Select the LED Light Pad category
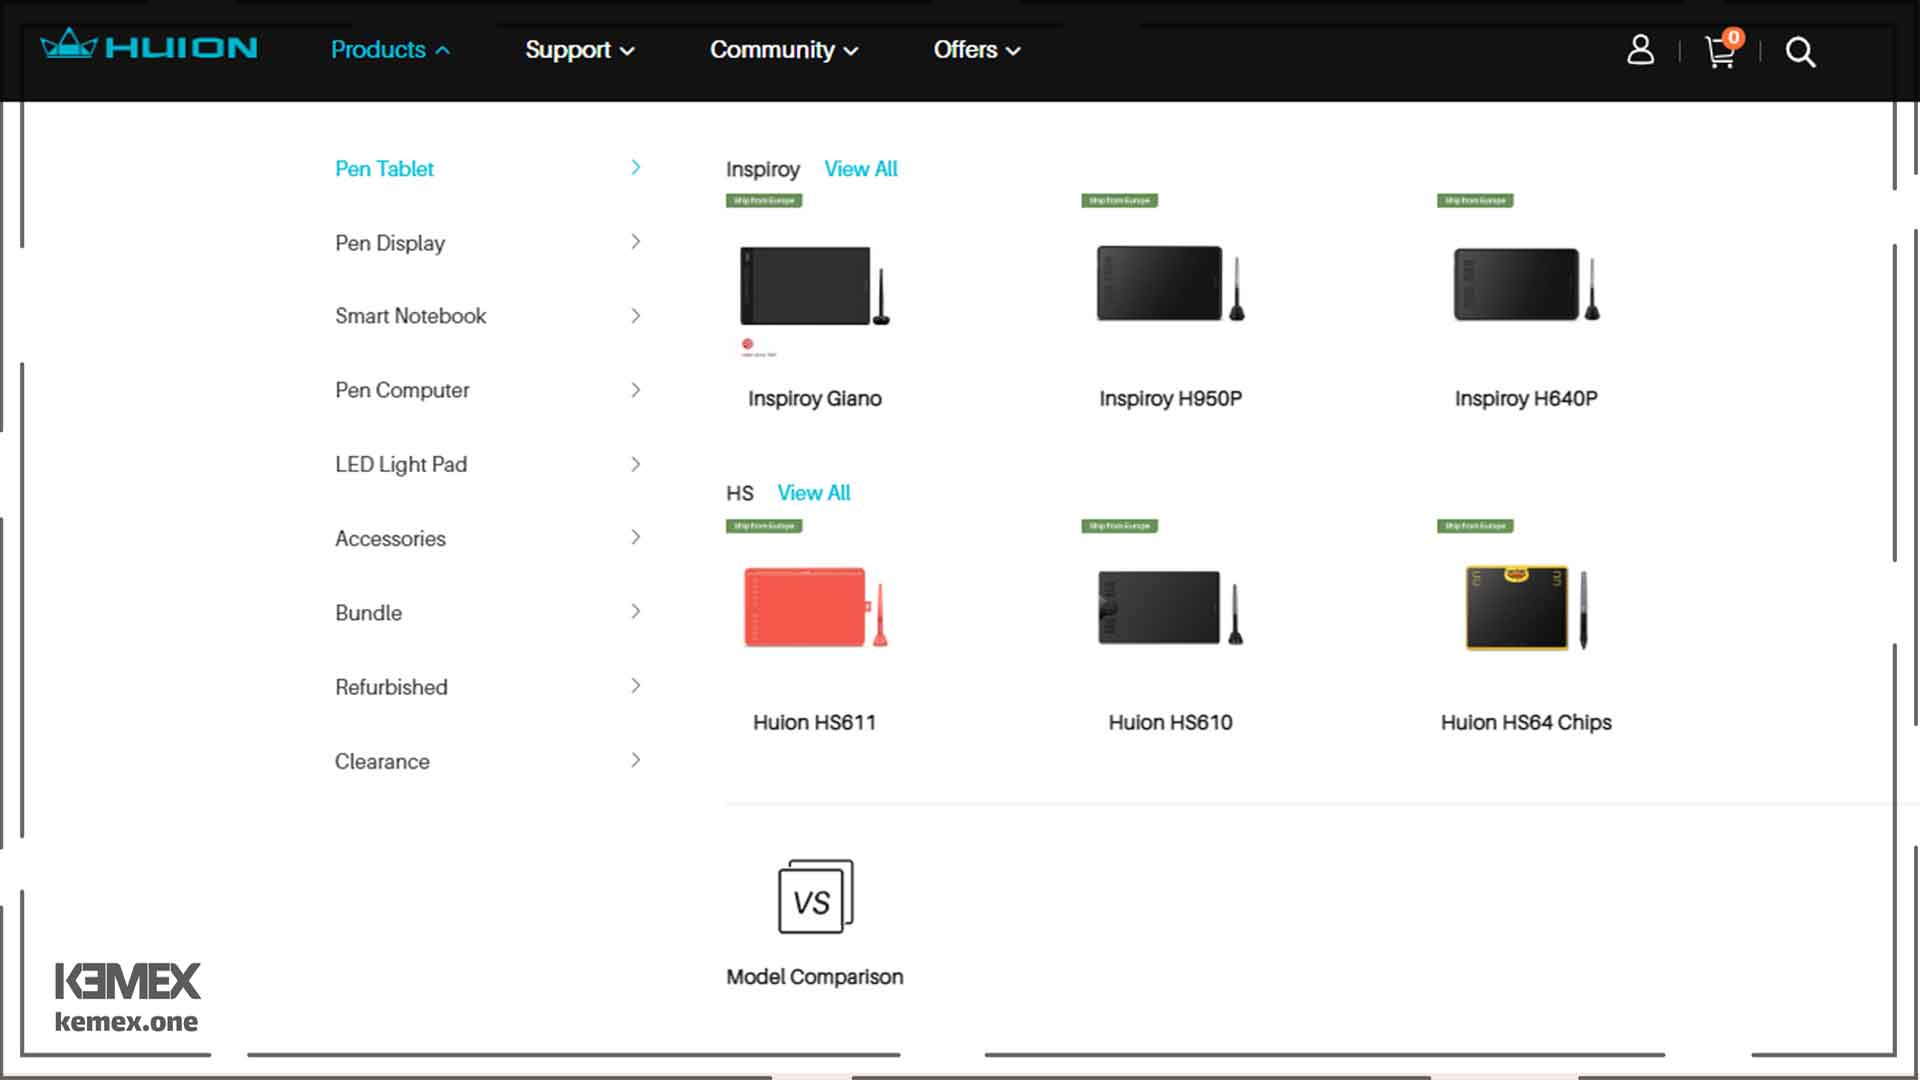The width and height of the screenshot is (1920, 1080). (x=401, y=464)
